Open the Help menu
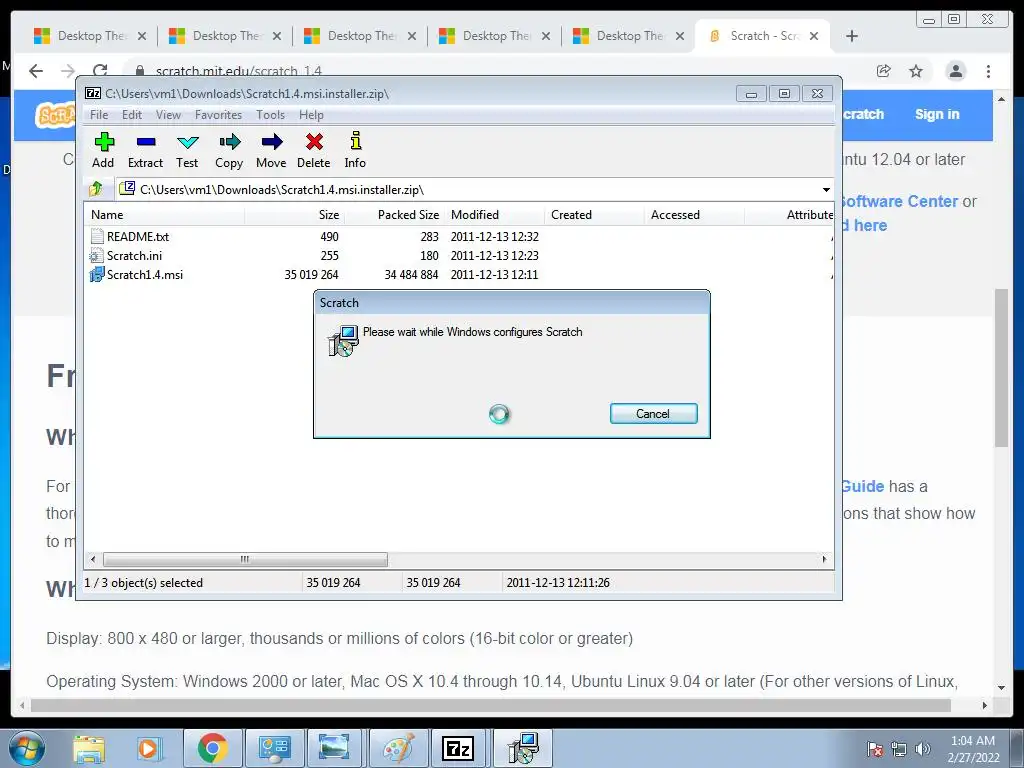 pyautogui.click(x=312, y=115)
